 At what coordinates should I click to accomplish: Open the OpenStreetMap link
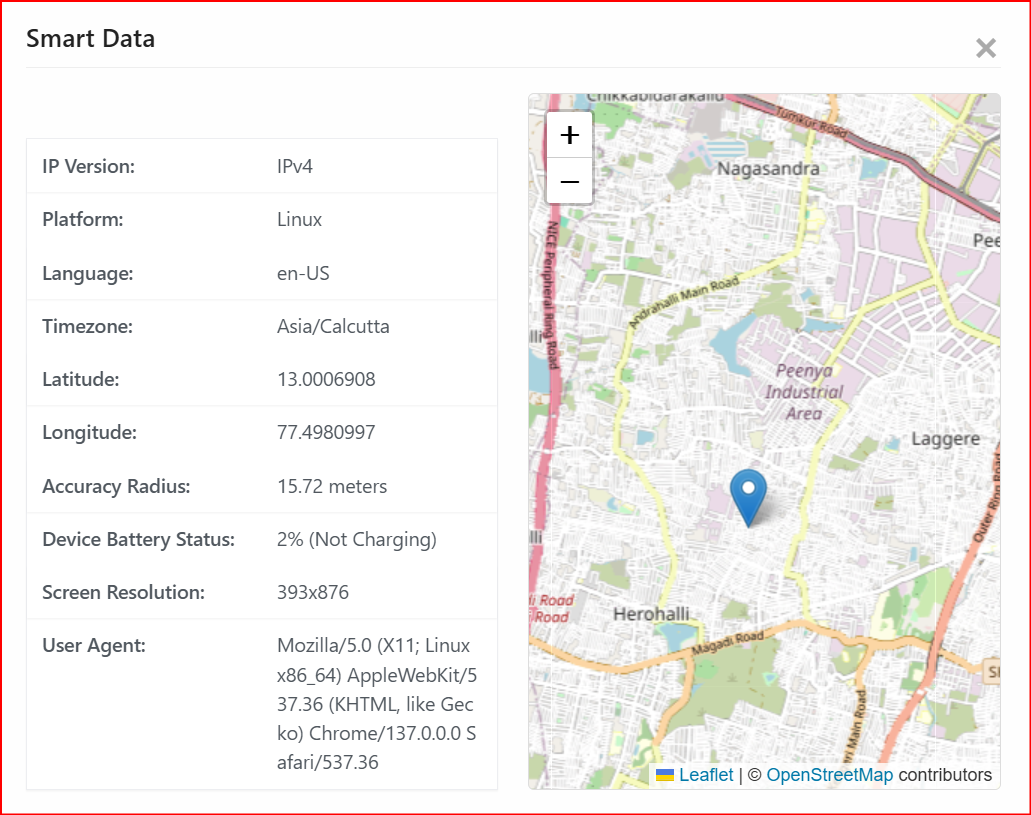pos(829,775)
